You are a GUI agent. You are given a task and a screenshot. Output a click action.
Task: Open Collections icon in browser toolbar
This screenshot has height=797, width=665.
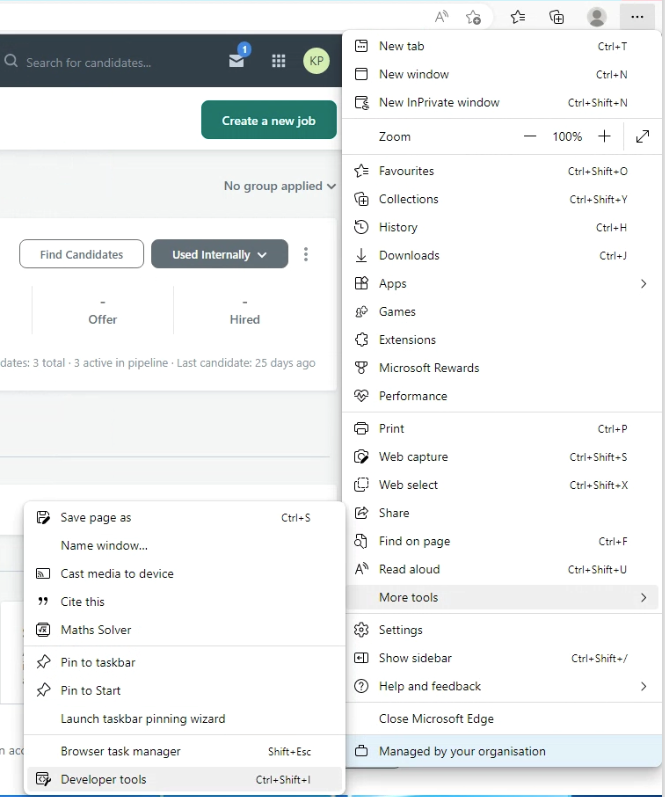click(x=557, y=17)
